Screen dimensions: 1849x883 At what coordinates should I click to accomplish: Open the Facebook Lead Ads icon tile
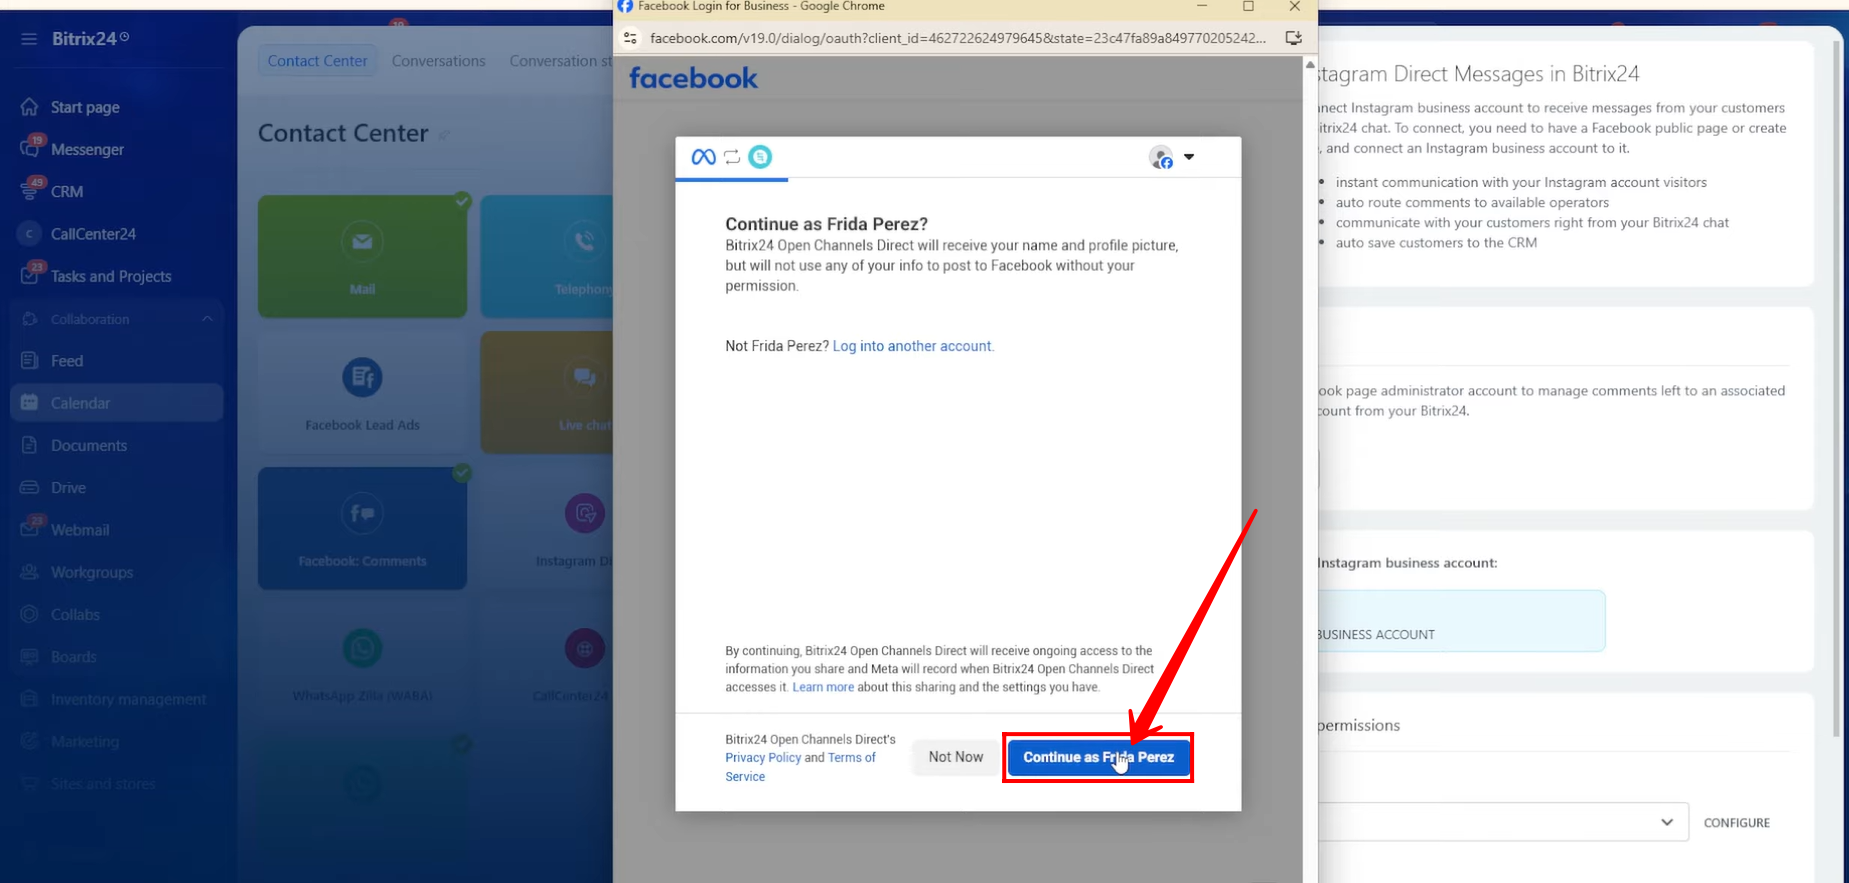tap(362, 378)
